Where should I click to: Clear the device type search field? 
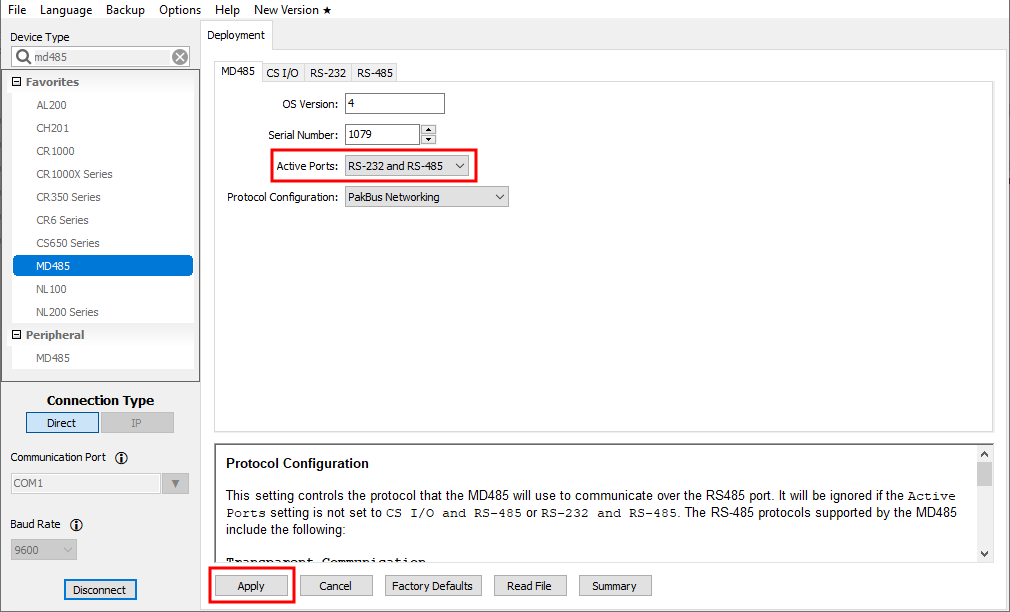coord(180,57)
